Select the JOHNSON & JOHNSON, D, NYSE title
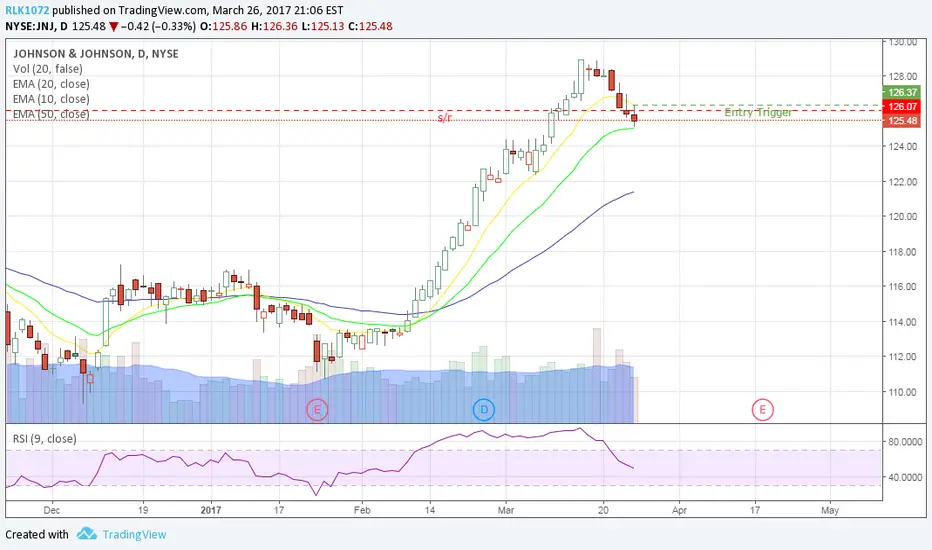The height and width of the screenshot is (550, 932). 96,54
